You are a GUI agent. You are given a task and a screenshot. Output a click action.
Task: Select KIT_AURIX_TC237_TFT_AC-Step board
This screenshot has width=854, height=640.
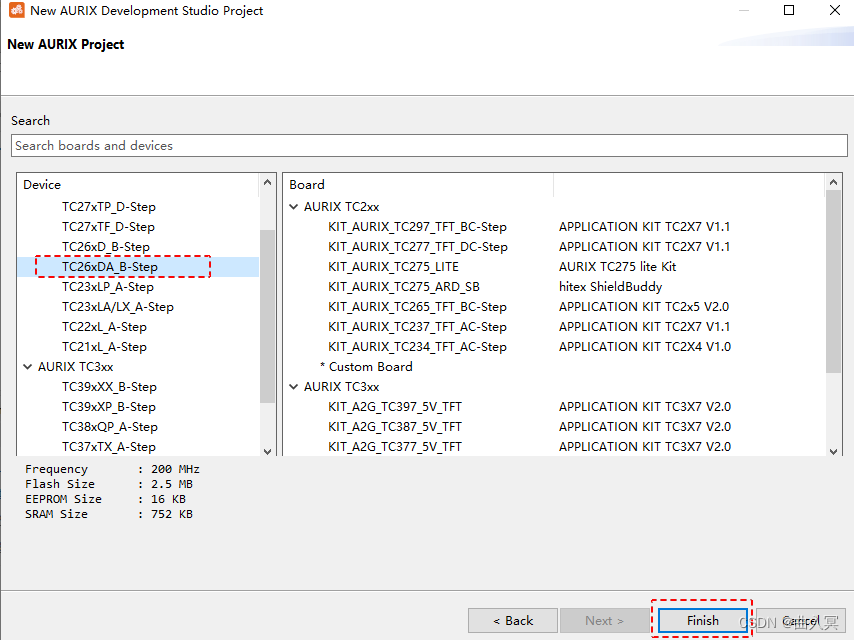[417, 327]
